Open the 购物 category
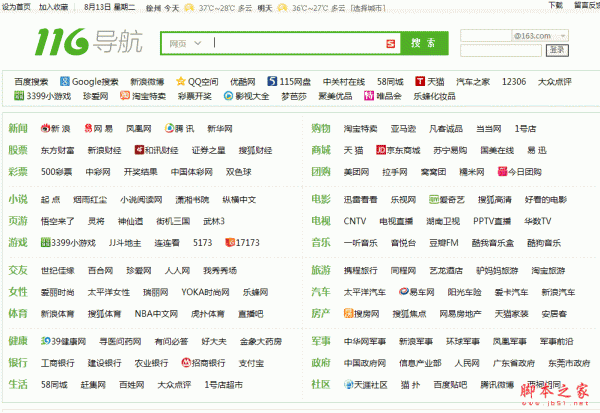Screen dimensions: 600x413 tap(321, 128)
